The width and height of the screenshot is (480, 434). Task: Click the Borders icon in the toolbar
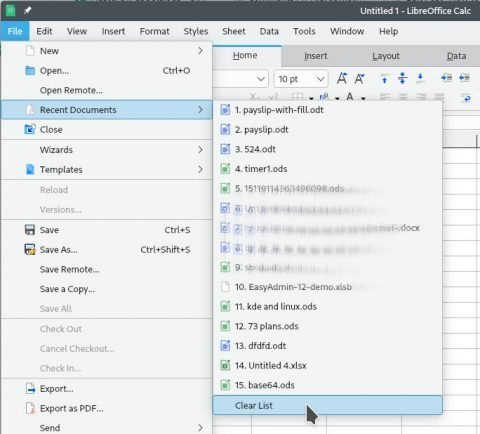tap(297, 97)
